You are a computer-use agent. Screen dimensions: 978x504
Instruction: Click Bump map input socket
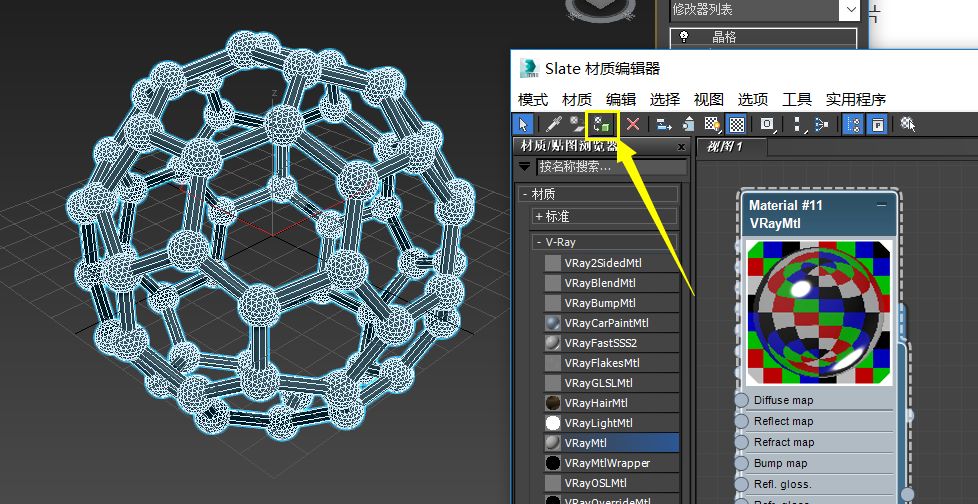[741, 463]
